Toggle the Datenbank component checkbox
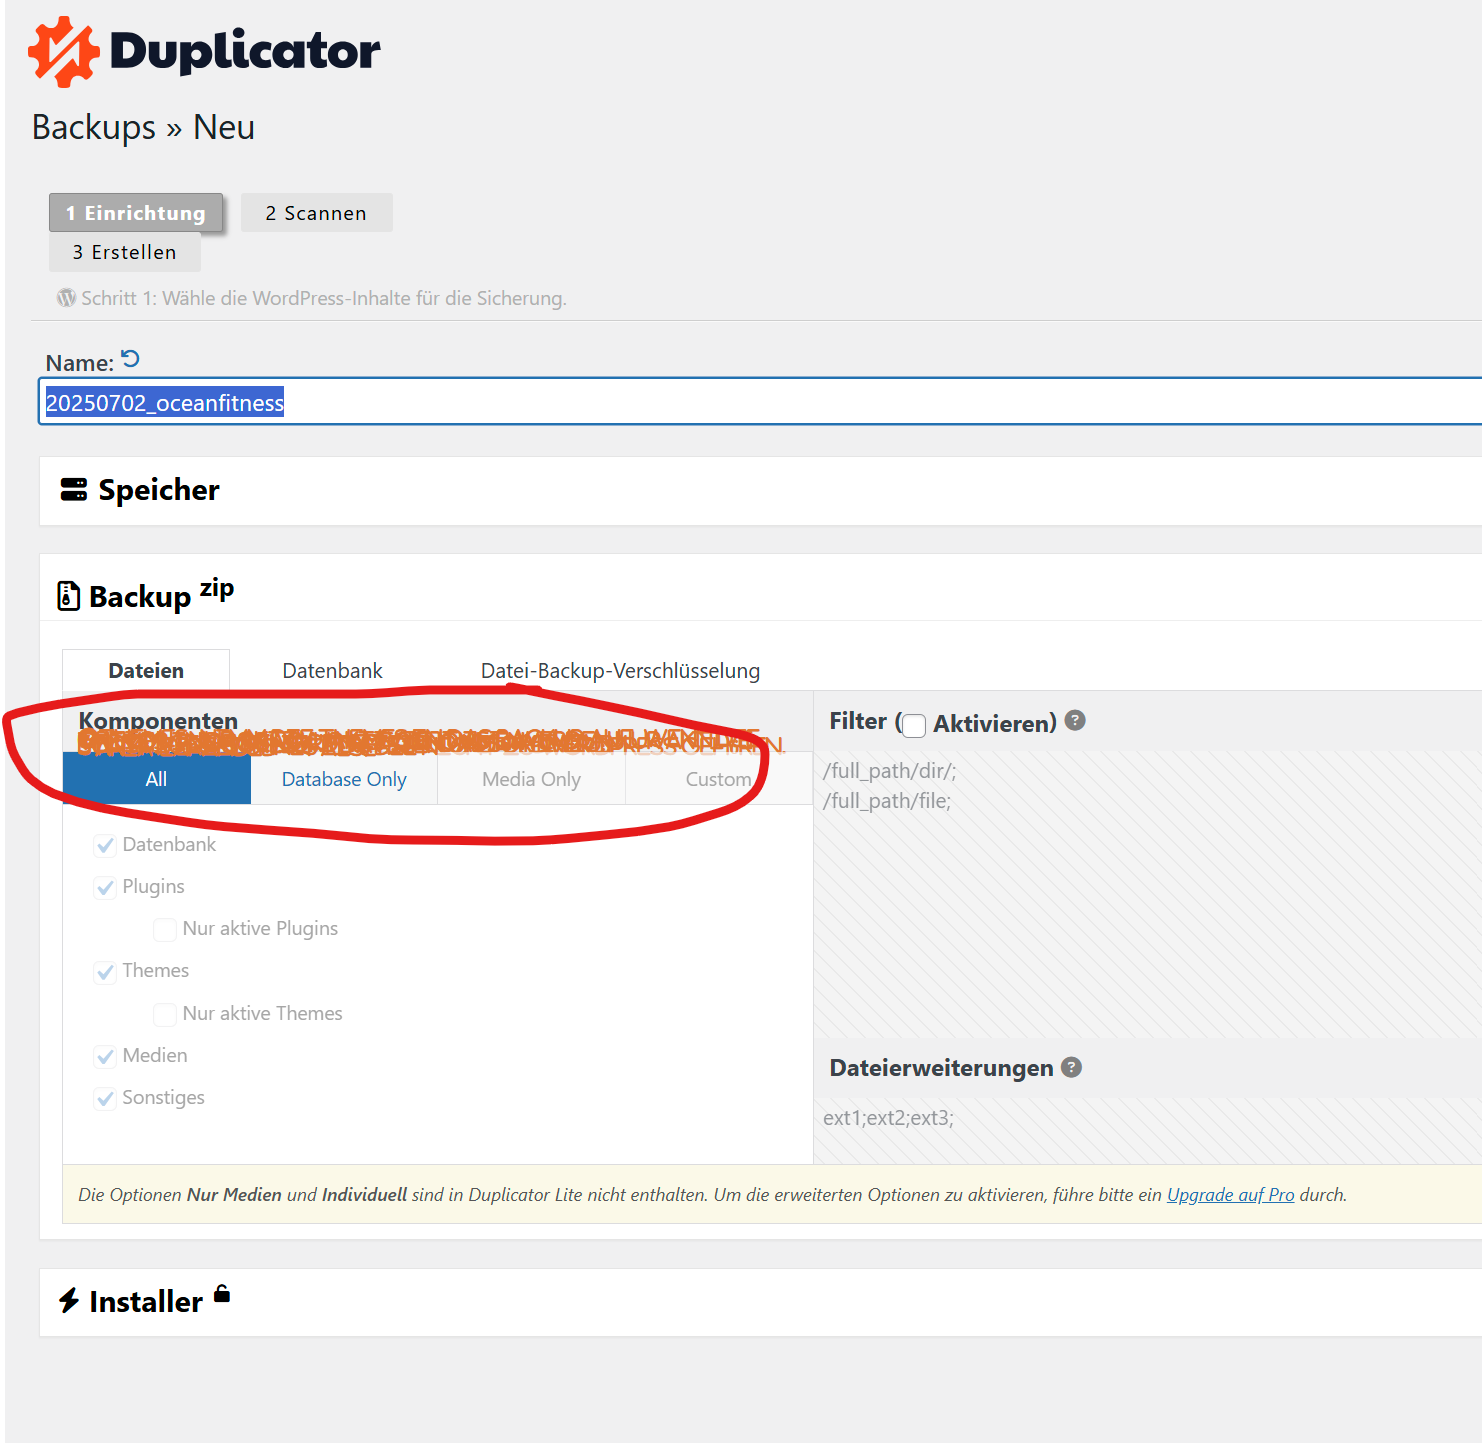 pos(105,845)
